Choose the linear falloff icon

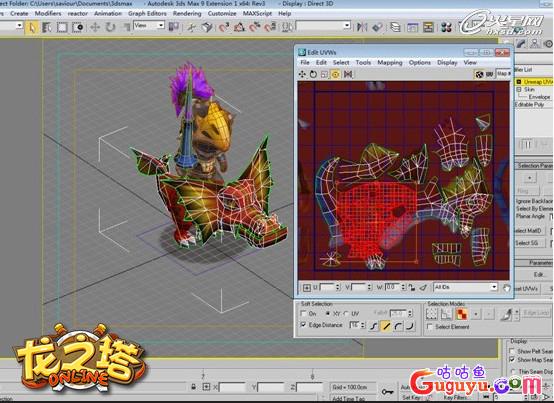(386, 326)
